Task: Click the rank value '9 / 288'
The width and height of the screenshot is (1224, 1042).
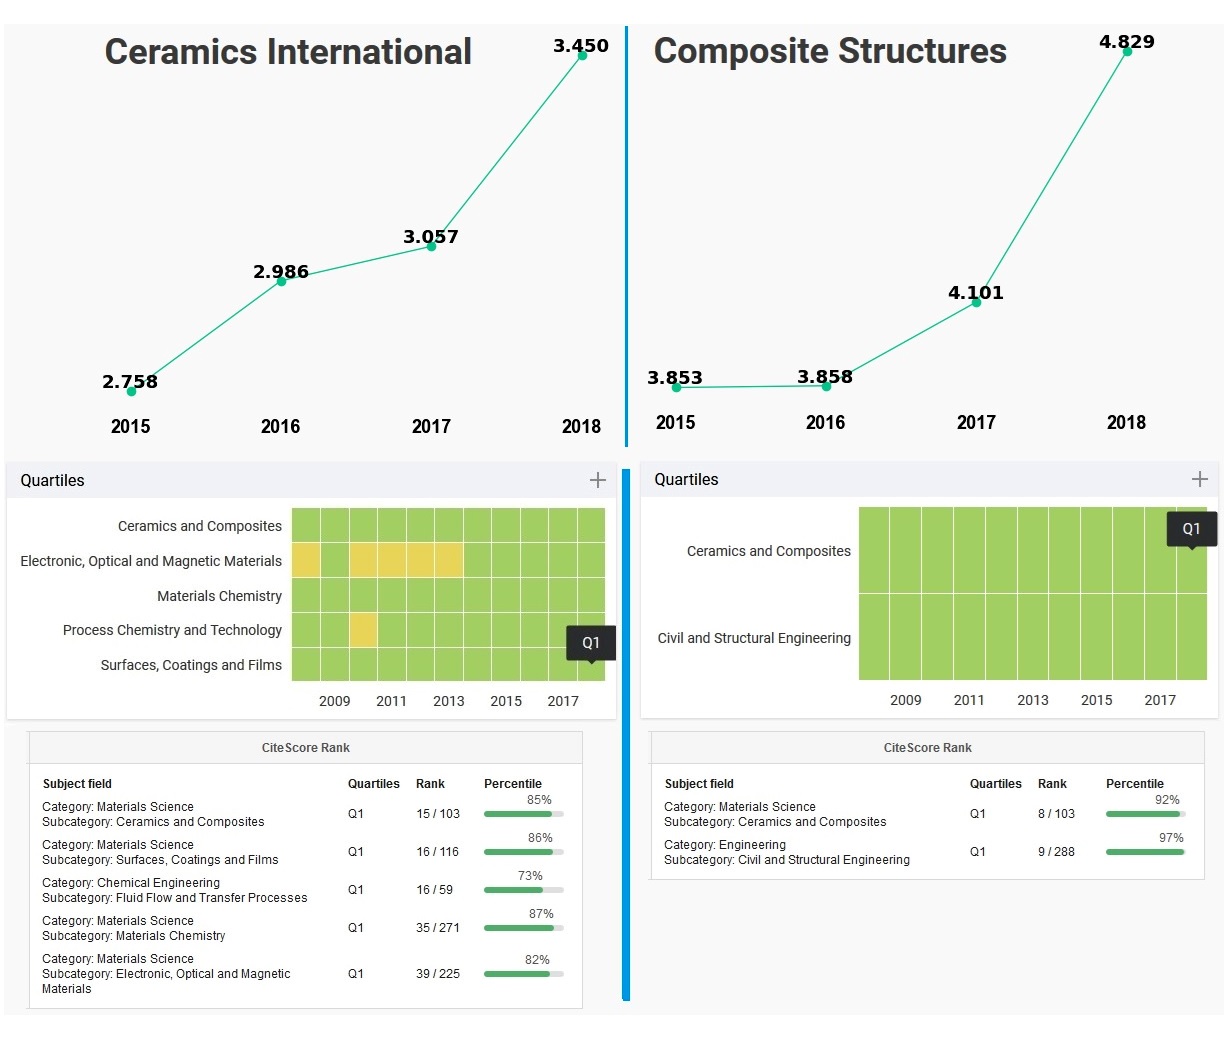Action: 1056,852
